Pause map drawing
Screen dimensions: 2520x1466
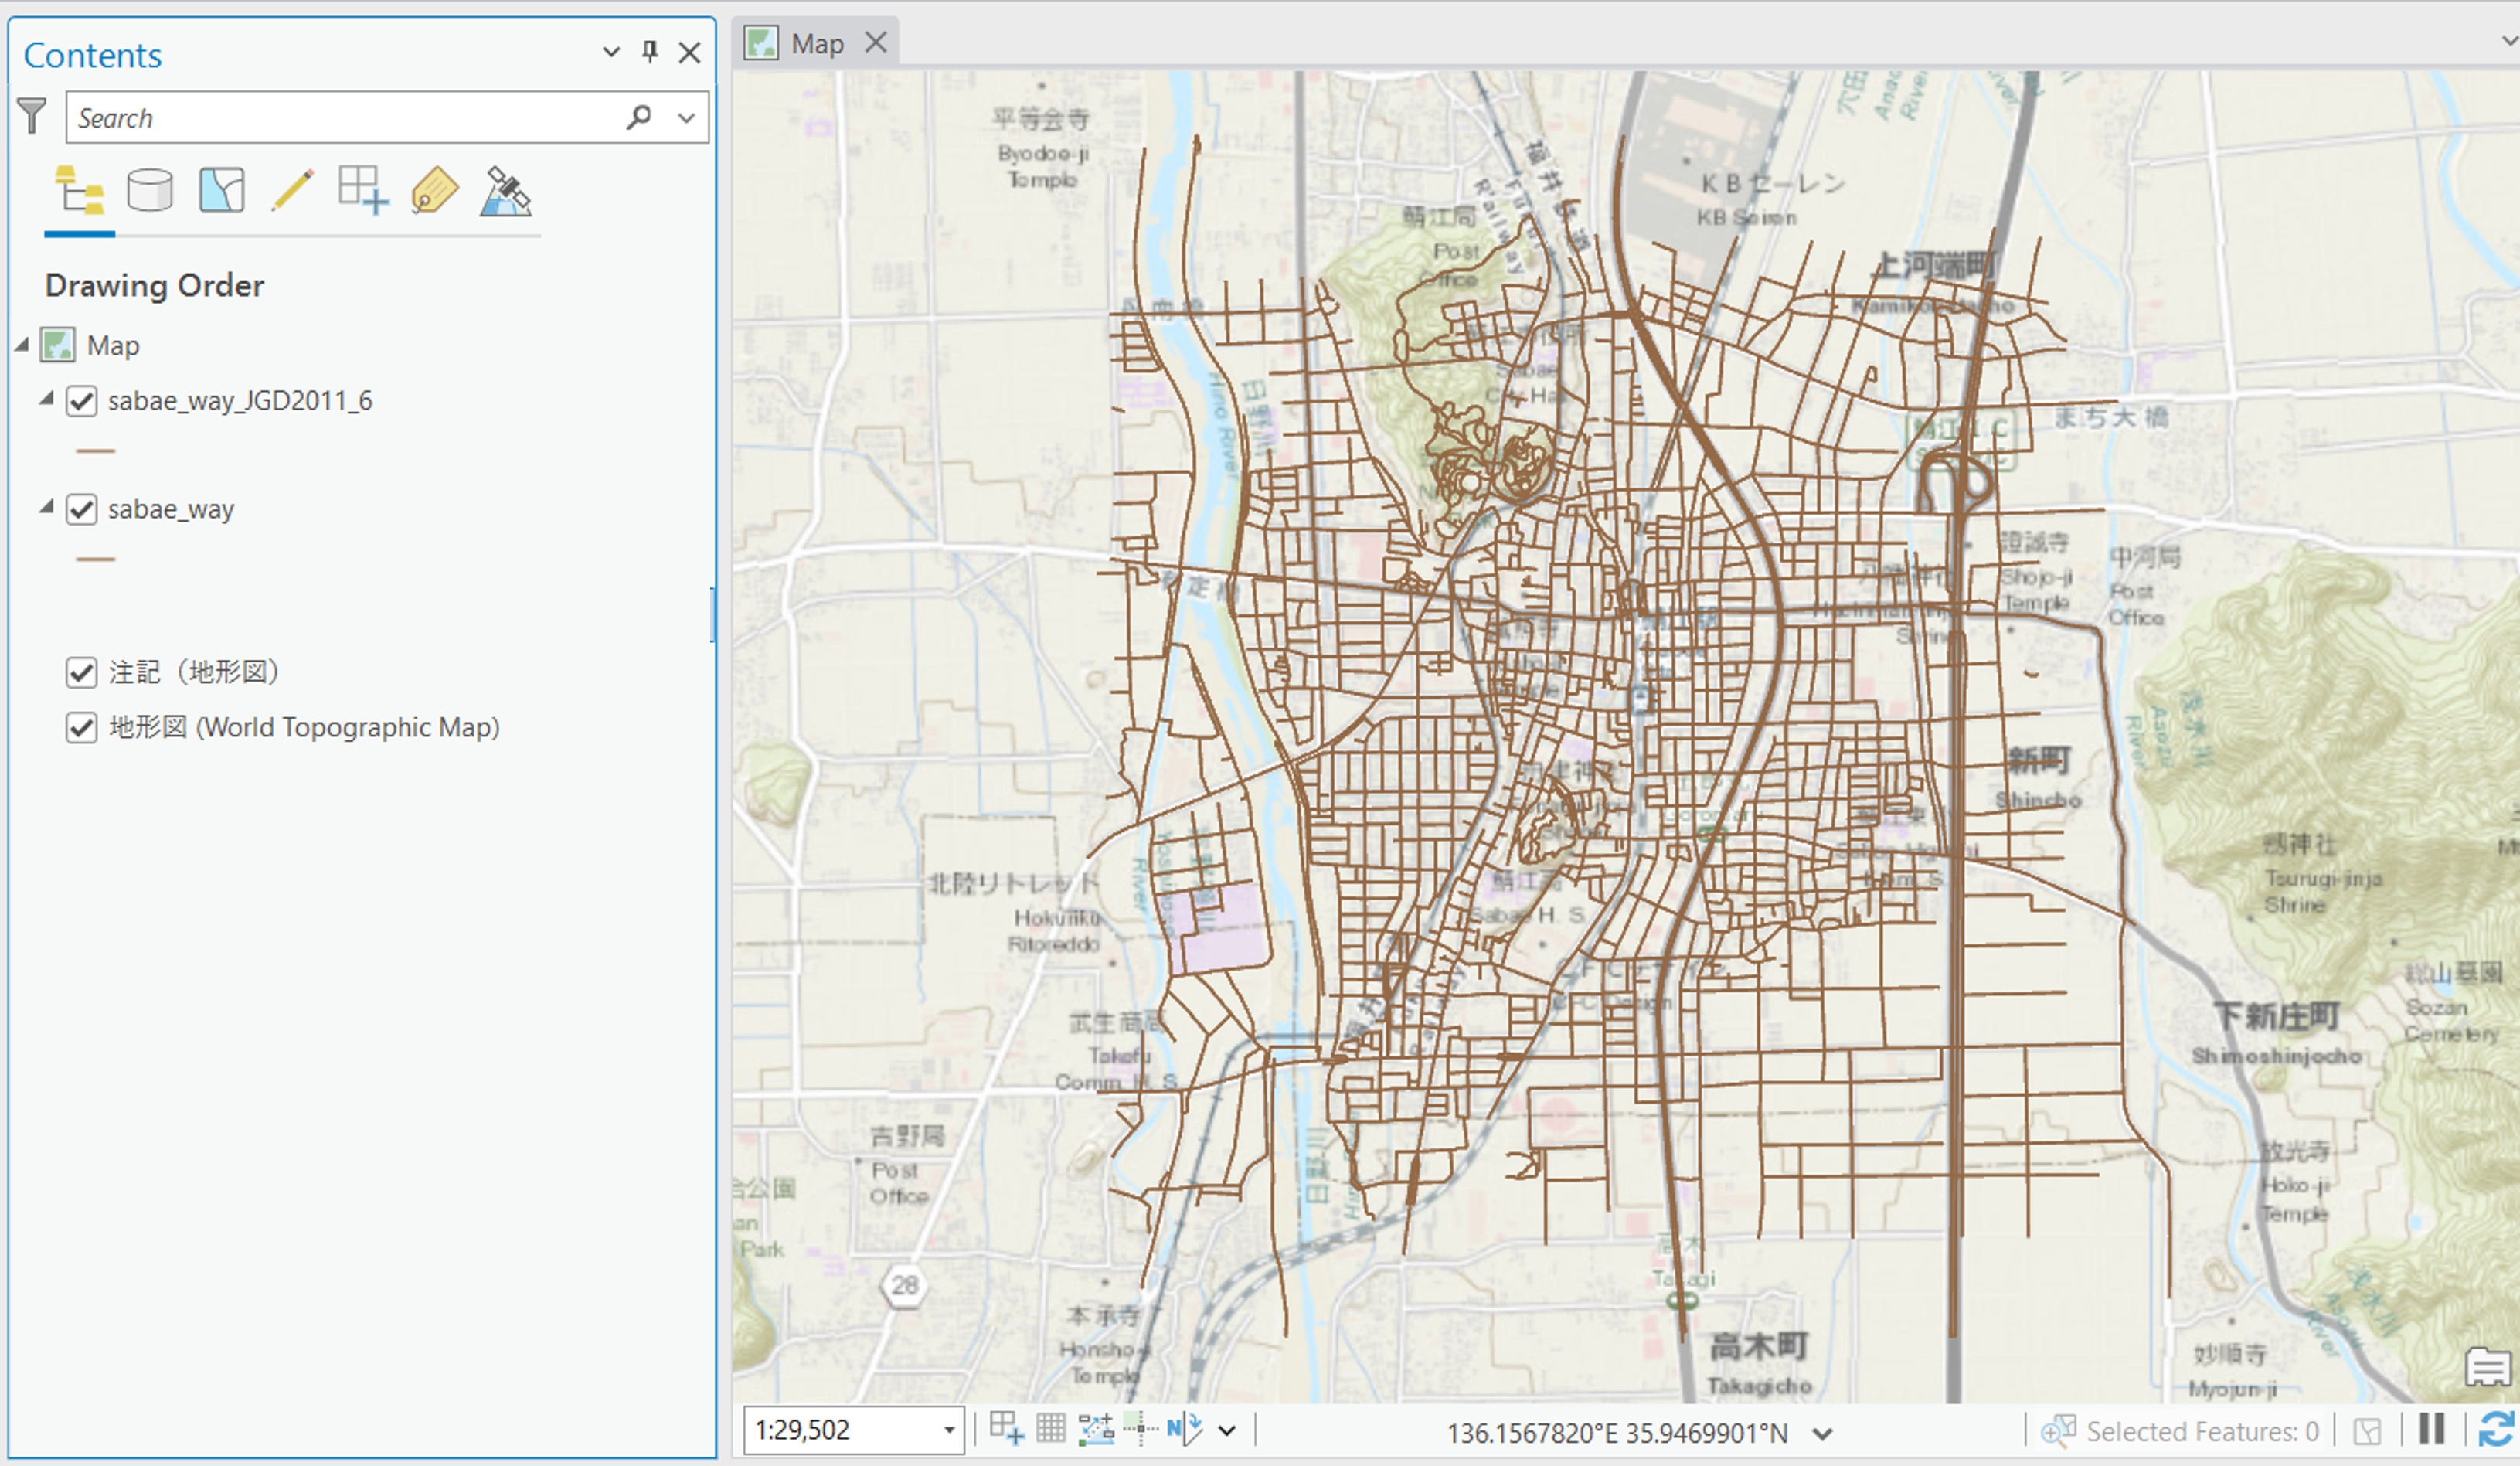[2431, 1428]
